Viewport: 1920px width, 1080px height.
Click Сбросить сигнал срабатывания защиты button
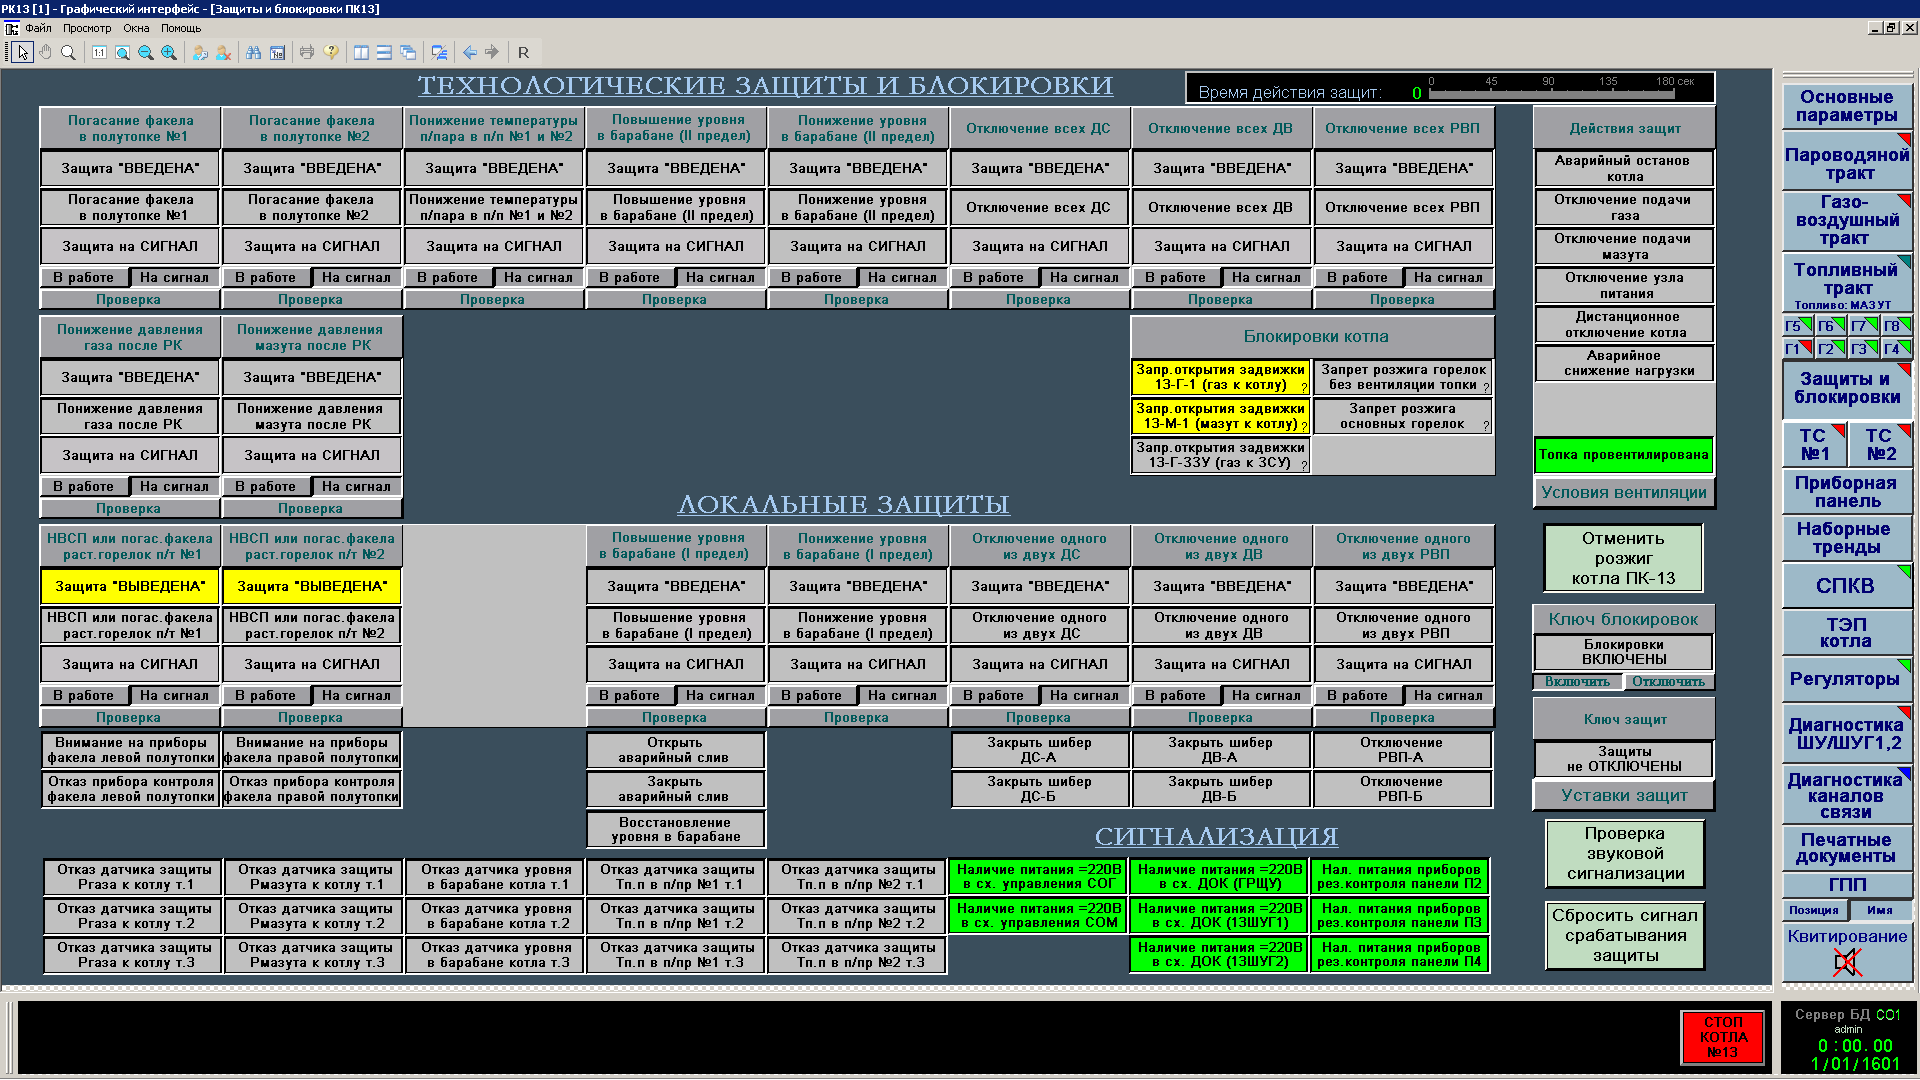pos(1625,935)
